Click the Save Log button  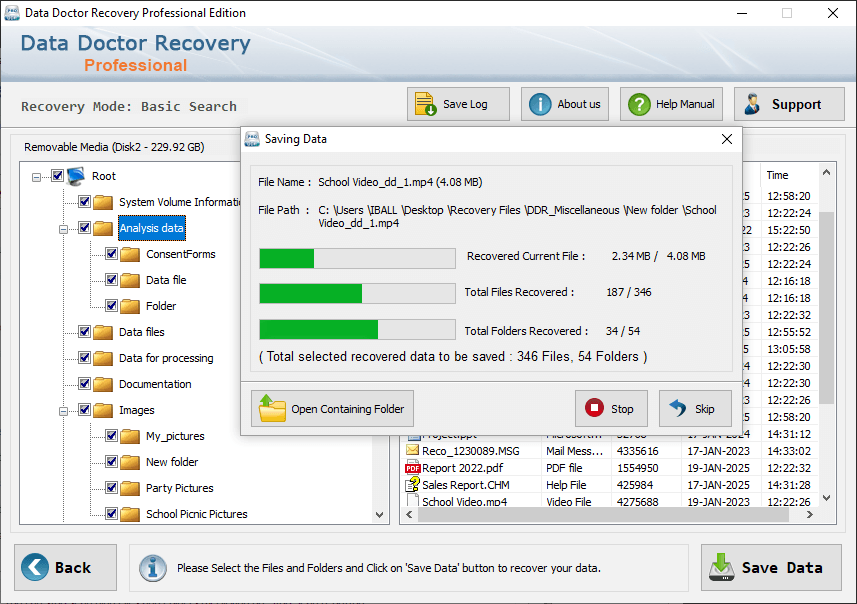458,104
